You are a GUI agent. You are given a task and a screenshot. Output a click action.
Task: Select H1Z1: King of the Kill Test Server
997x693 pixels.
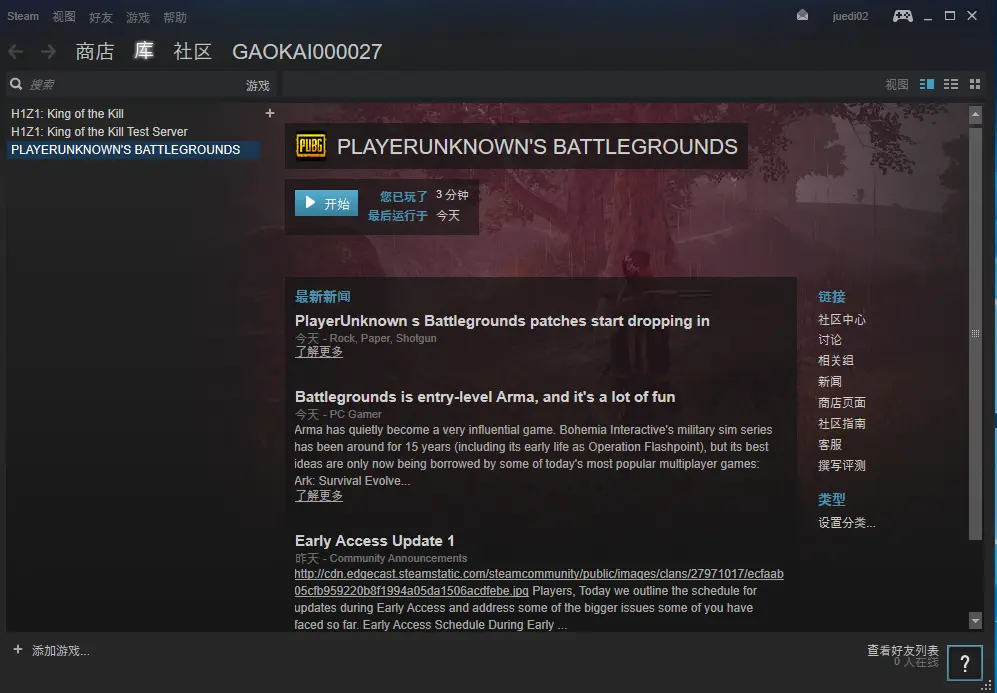coord(99,132)
